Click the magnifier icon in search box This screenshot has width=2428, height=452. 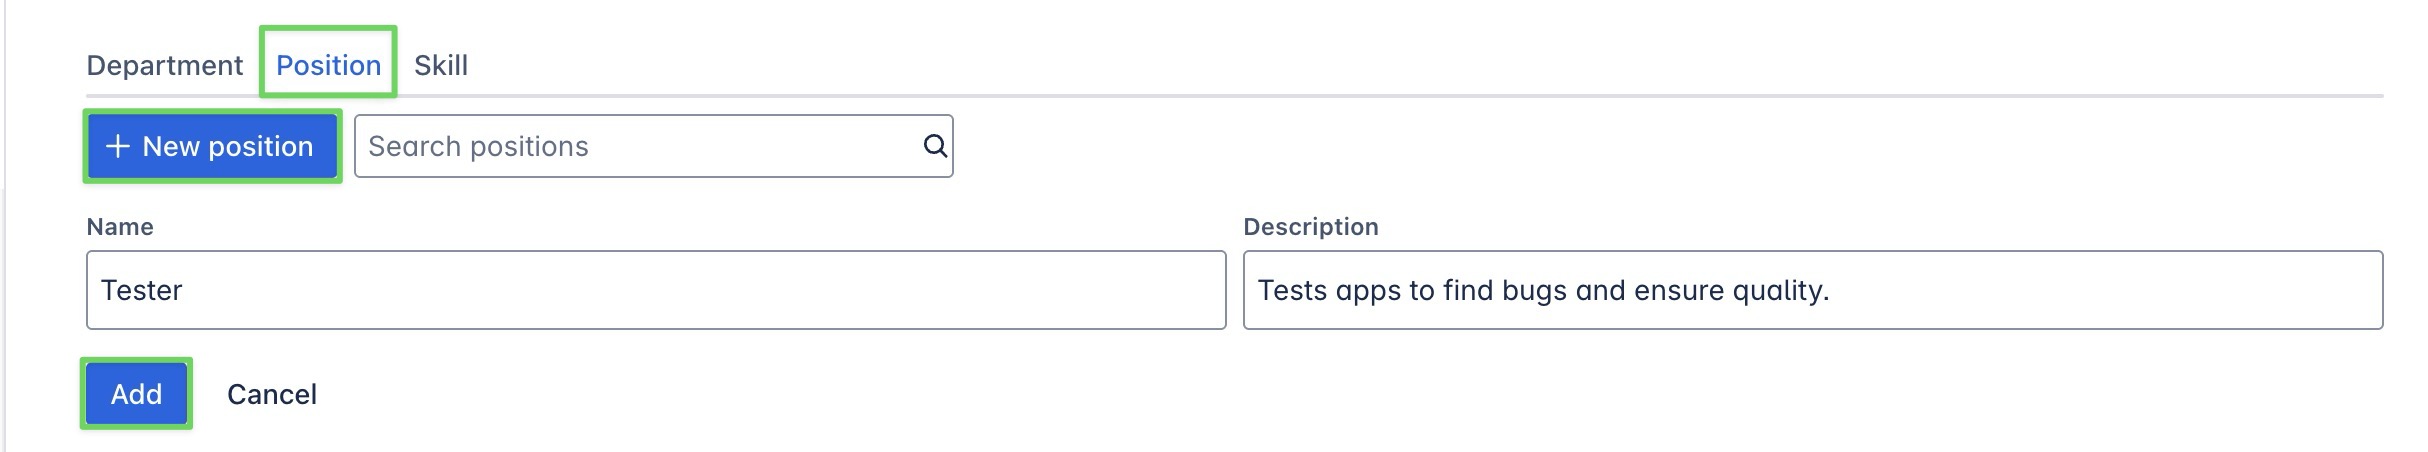tap(934, 146)
